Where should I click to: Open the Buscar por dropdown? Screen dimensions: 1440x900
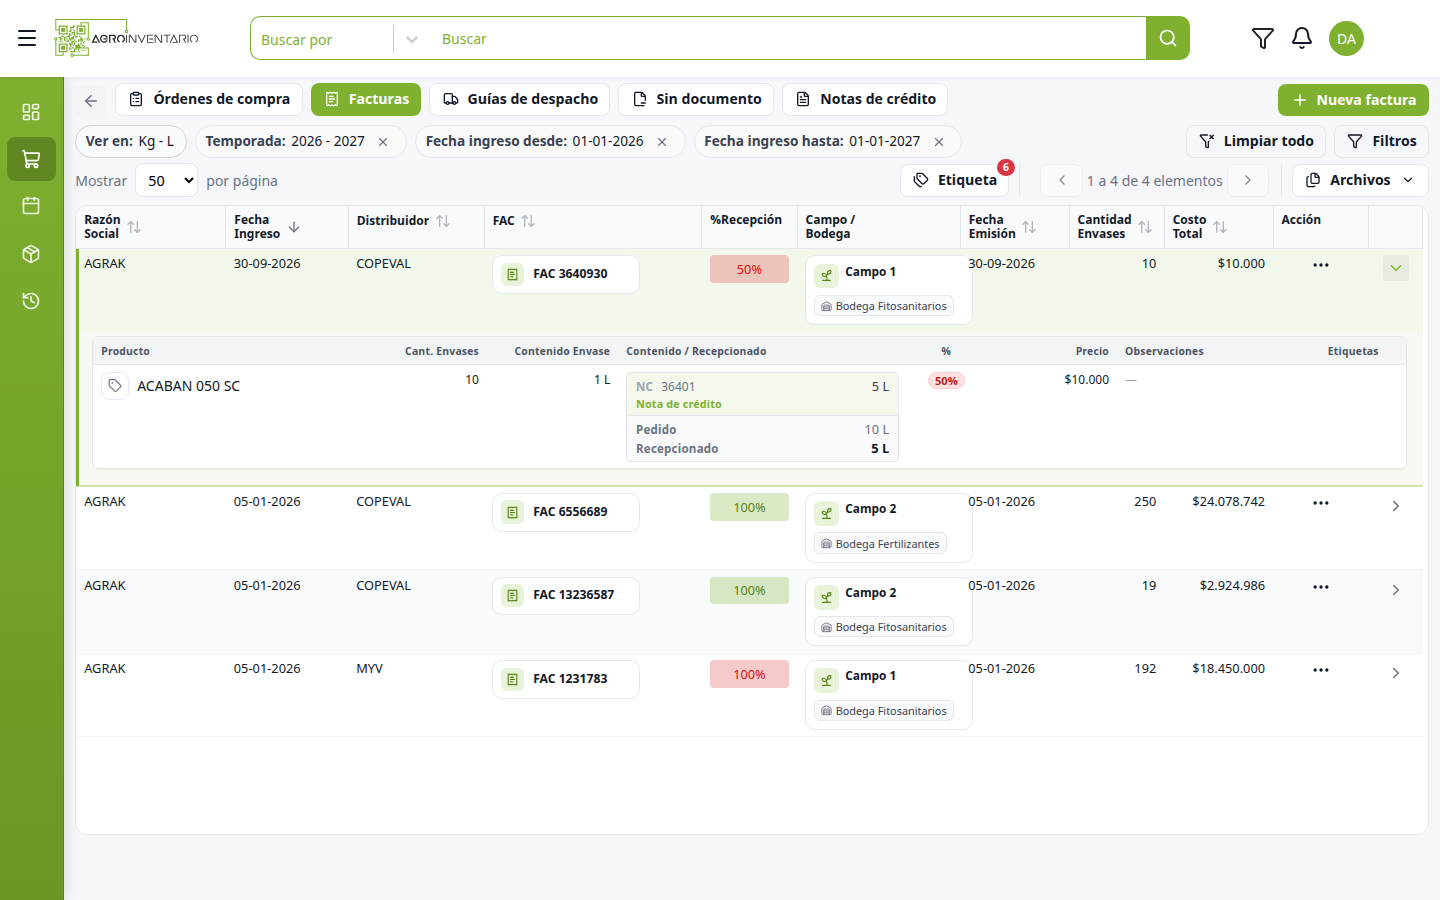336,39
